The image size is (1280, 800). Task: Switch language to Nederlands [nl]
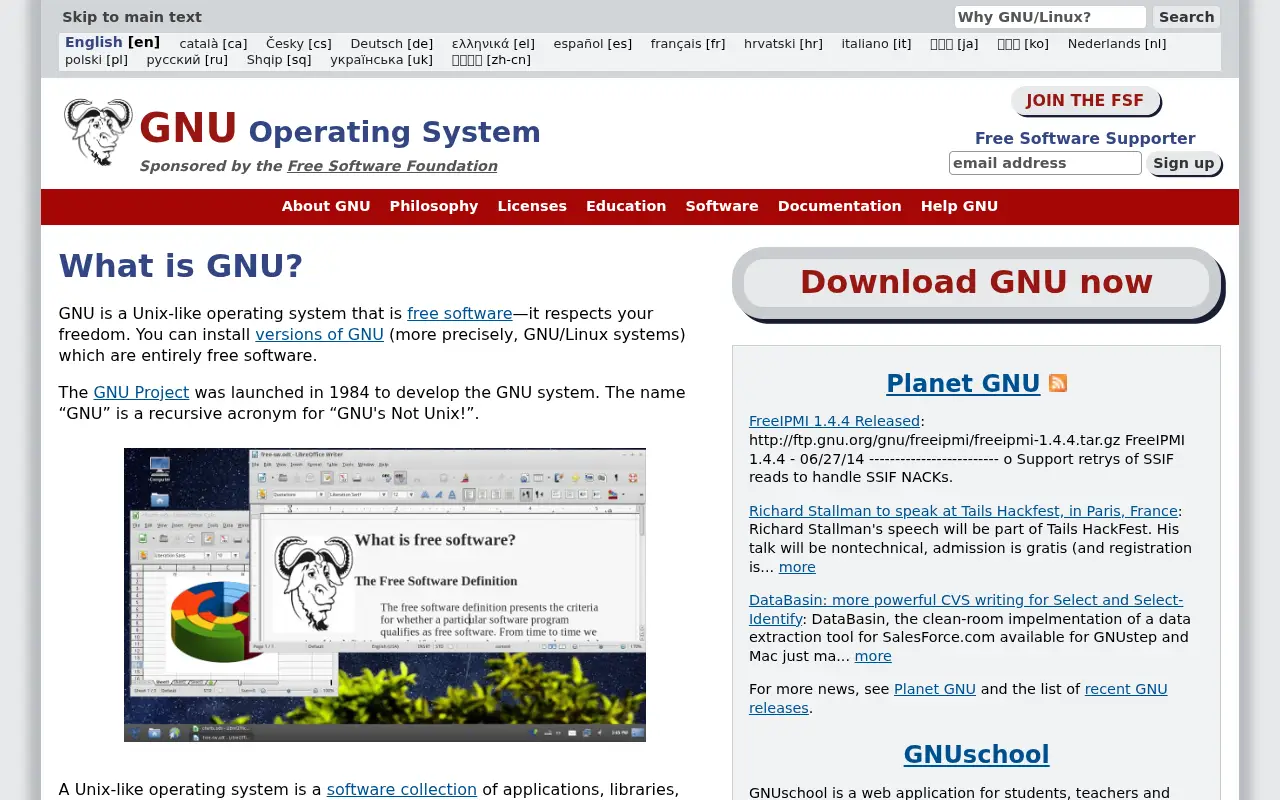tap(1117, 44)
